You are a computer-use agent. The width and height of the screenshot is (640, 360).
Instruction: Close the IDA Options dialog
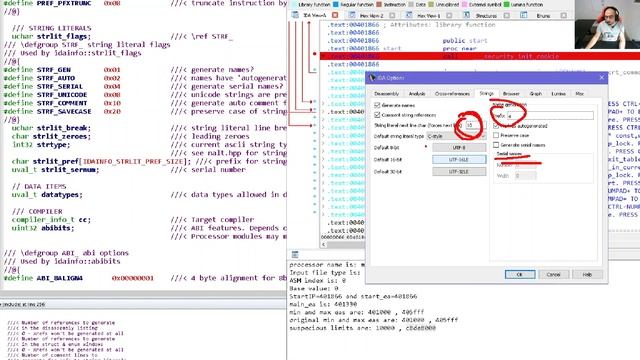click(602, 78)
